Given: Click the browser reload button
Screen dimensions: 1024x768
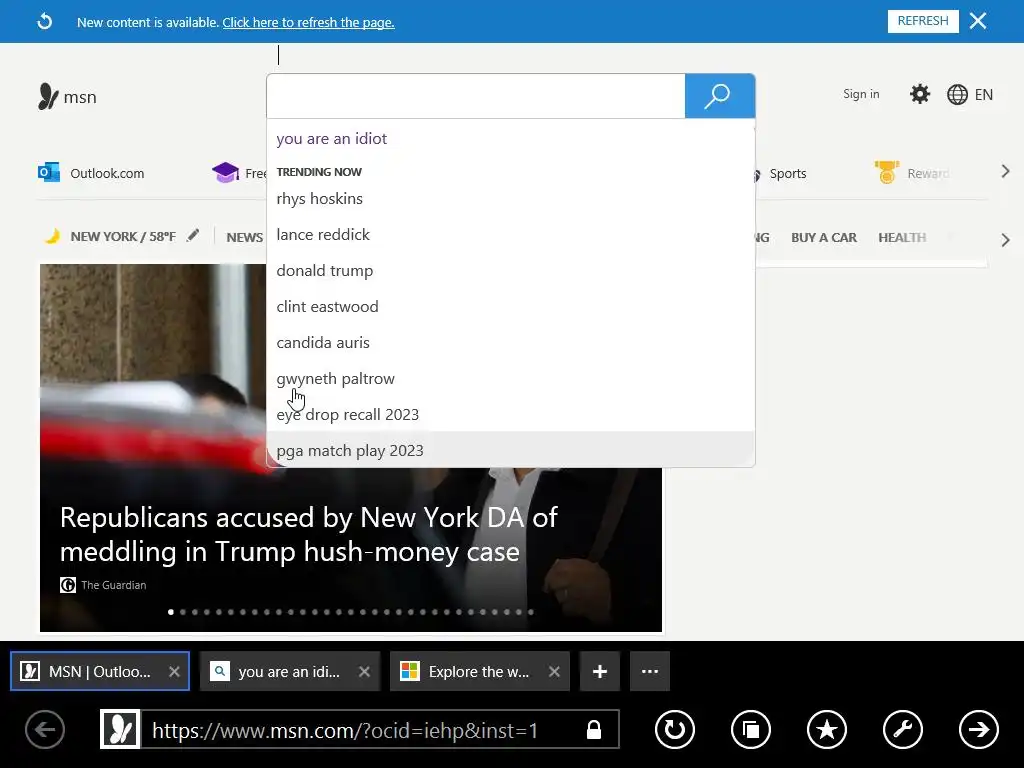Looking at the screenshot, I should click(675, 729).
